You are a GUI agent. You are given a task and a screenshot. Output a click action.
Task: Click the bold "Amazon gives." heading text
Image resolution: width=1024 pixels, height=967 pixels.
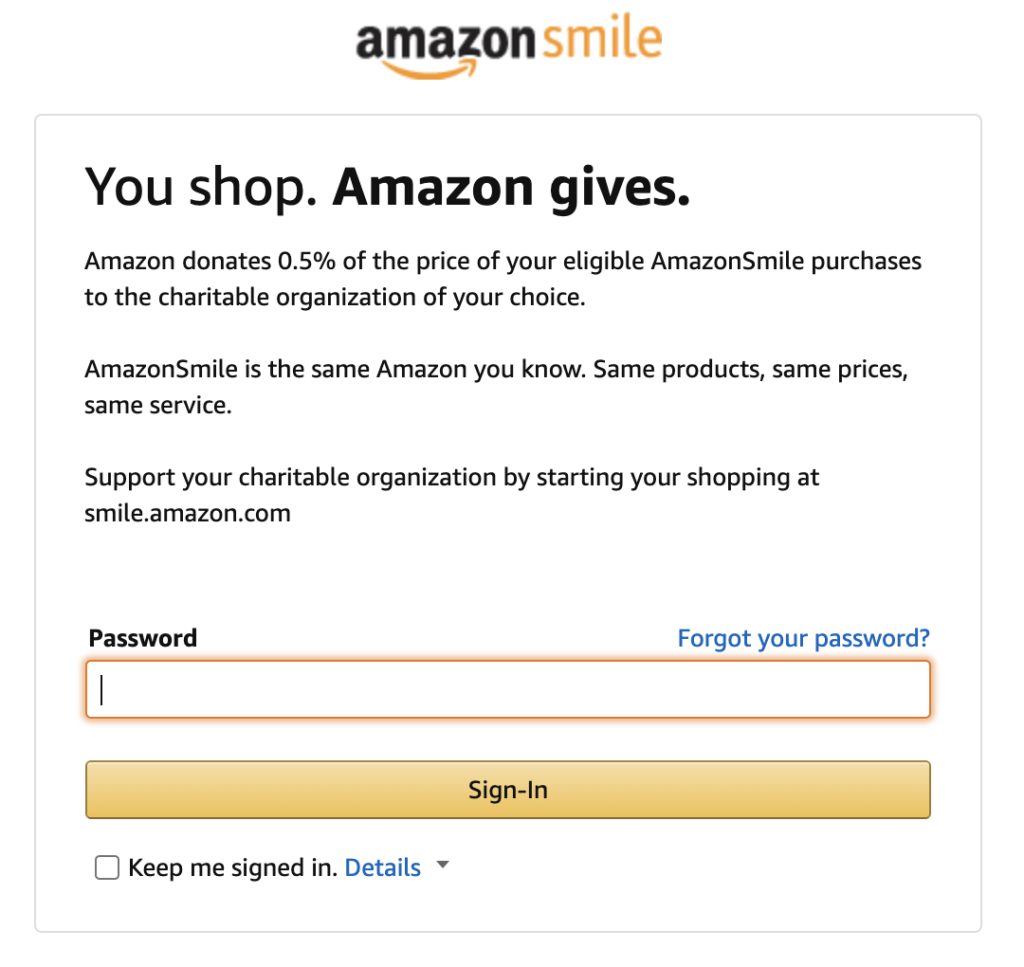tap(511, 187)
